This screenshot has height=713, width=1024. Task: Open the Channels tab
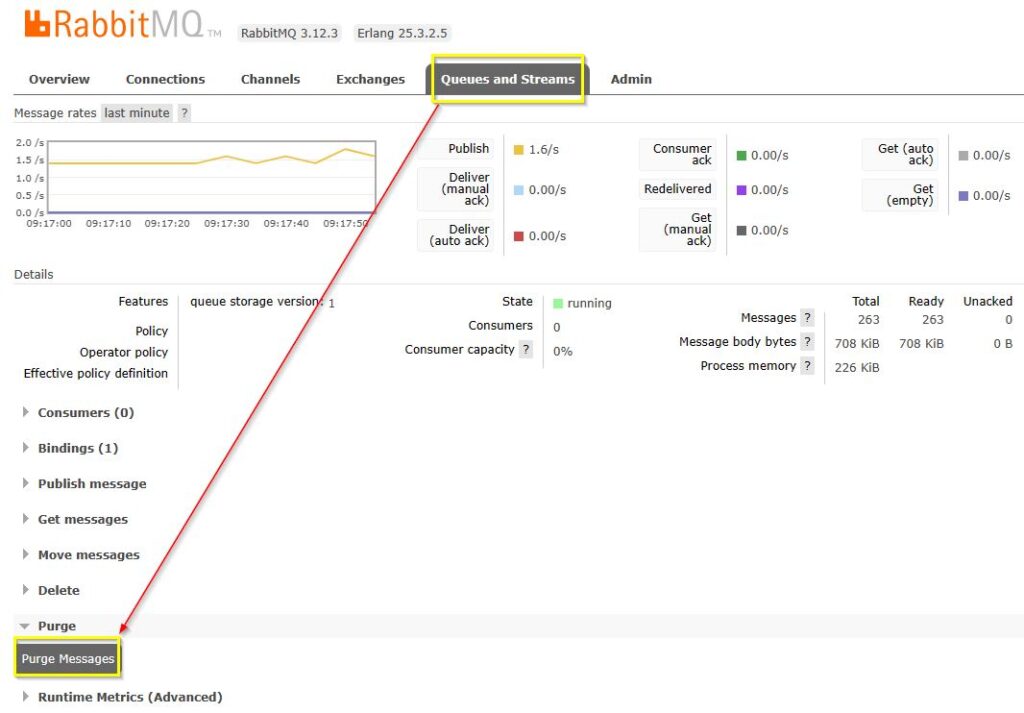click(270, 79)
